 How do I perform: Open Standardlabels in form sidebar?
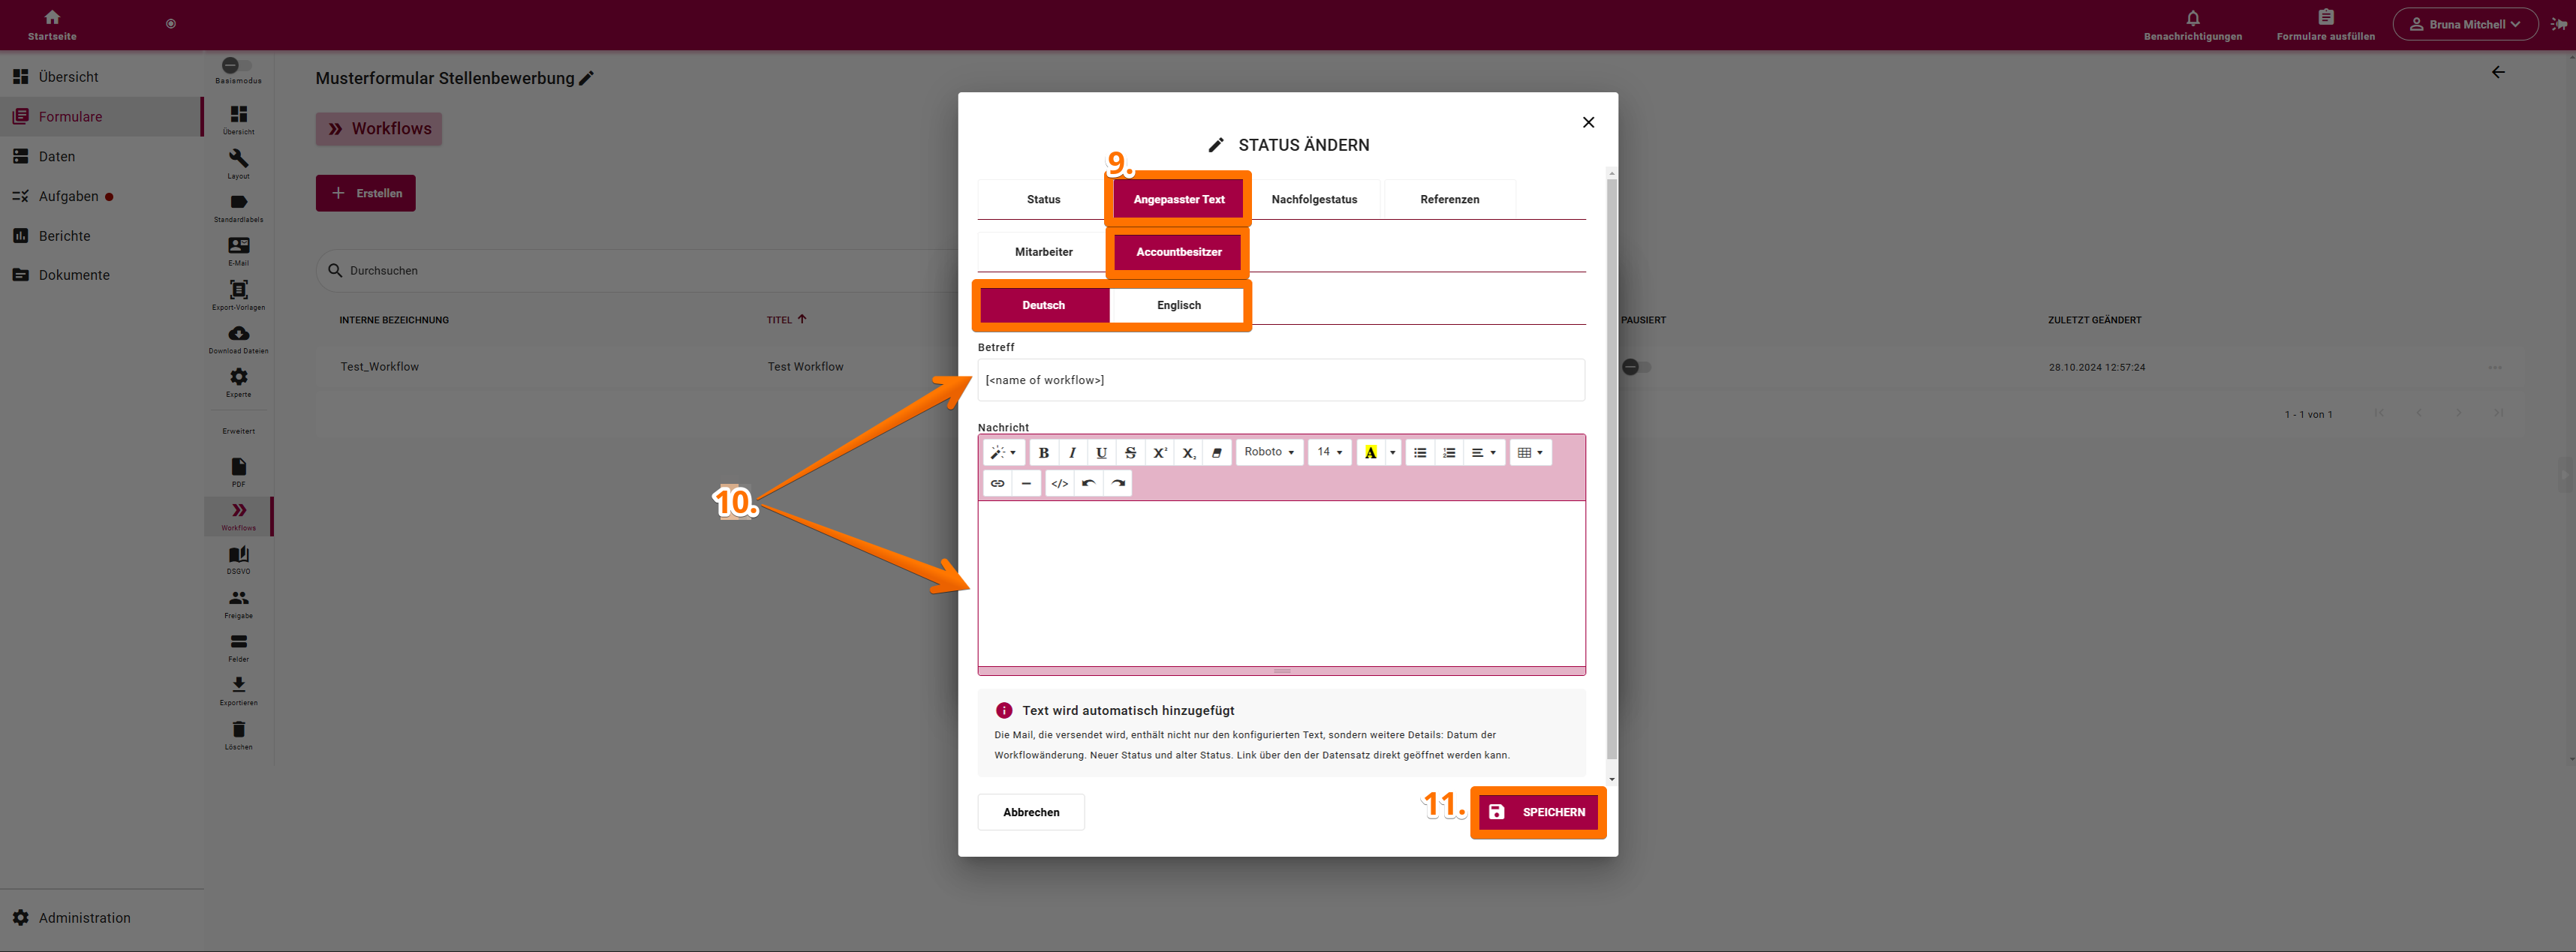[238, 208]
